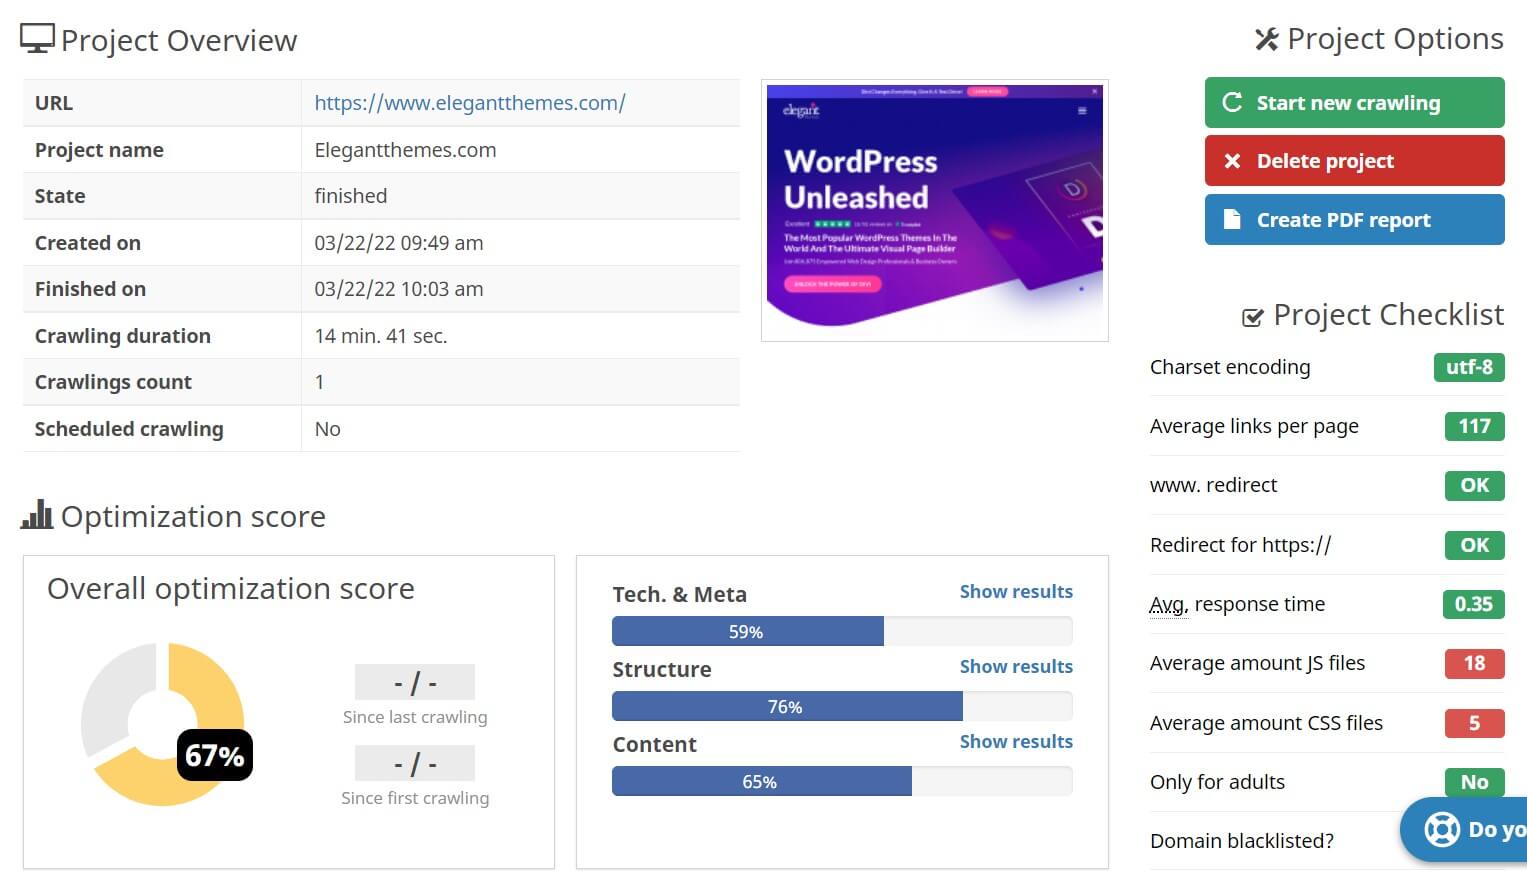The width and height of the screenshot is (1527, 871).
Task: Show results for Structure score
Action: 1015,666
